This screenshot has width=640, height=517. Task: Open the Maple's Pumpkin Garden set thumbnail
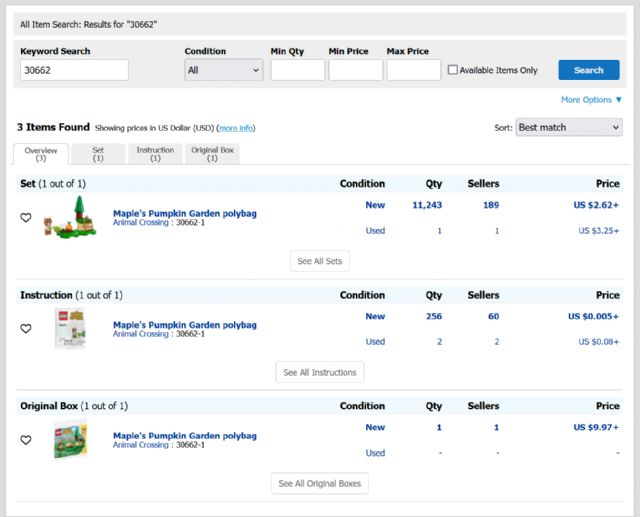[x=70, y=217]
